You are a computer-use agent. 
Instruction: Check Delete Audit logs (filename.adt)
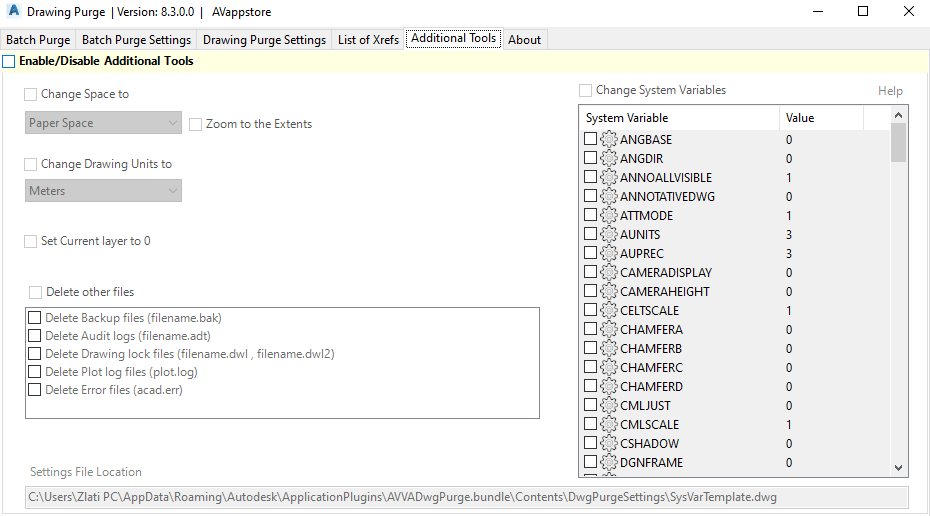tap(34, 336)
